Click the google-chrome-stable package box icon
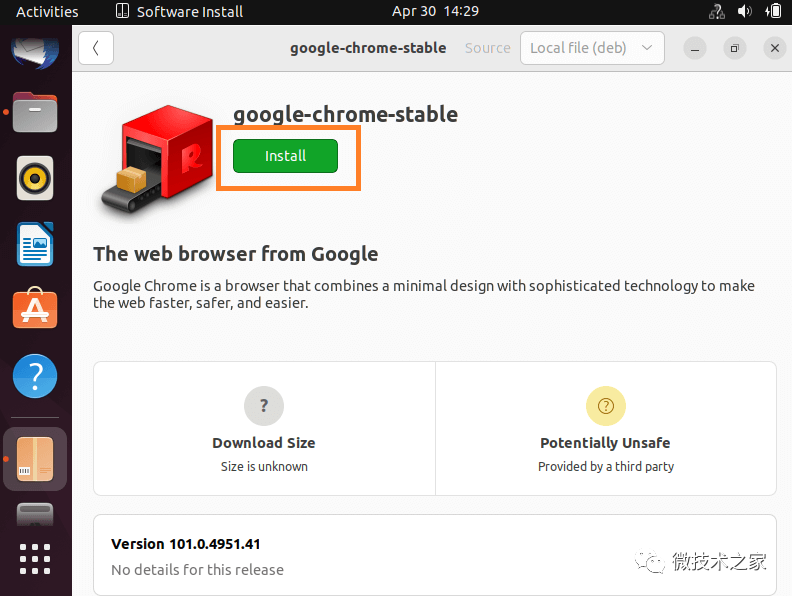Viewport: 792px width, 596px height. click(158, 162)
